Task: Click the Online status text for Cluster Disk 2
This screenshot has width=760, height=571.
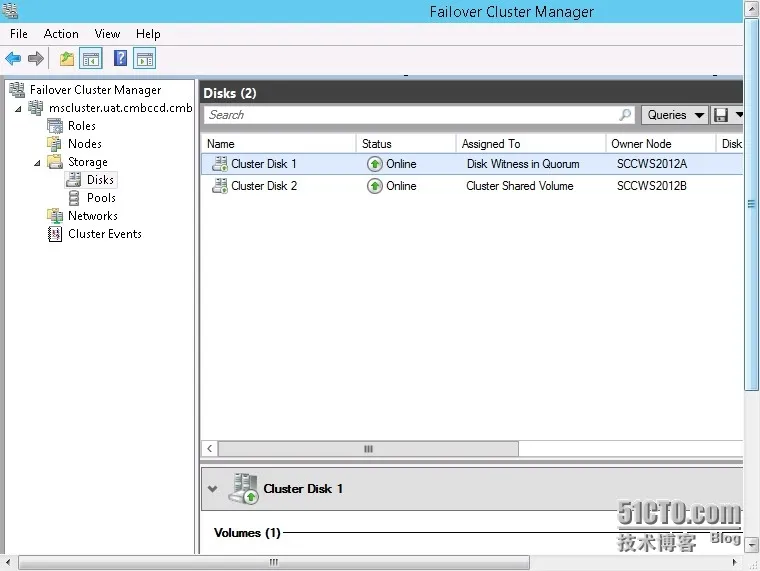Action: click(x=401, y=186)
